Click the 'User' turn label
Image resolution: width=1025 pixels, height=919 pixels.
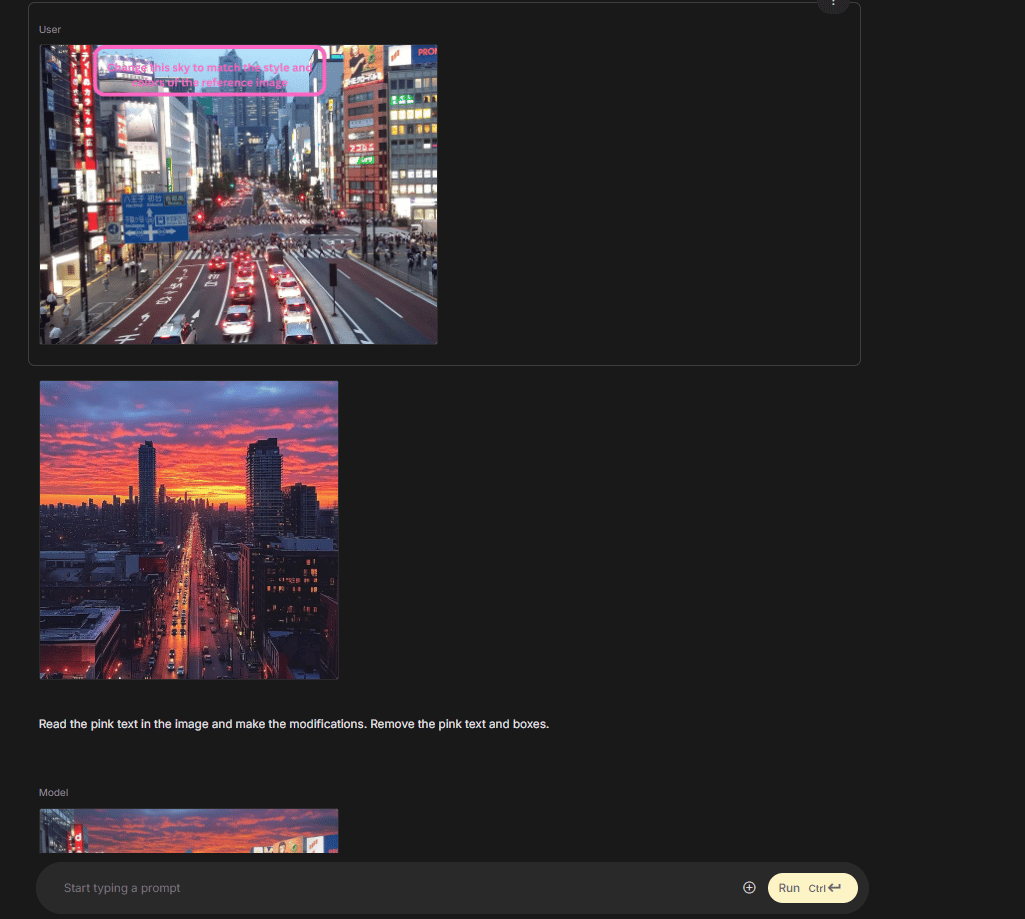50,29
